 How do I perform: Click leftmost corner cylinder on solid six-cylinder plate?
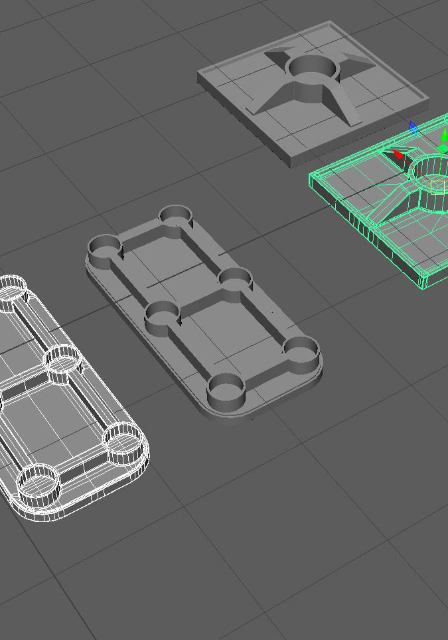105,249
